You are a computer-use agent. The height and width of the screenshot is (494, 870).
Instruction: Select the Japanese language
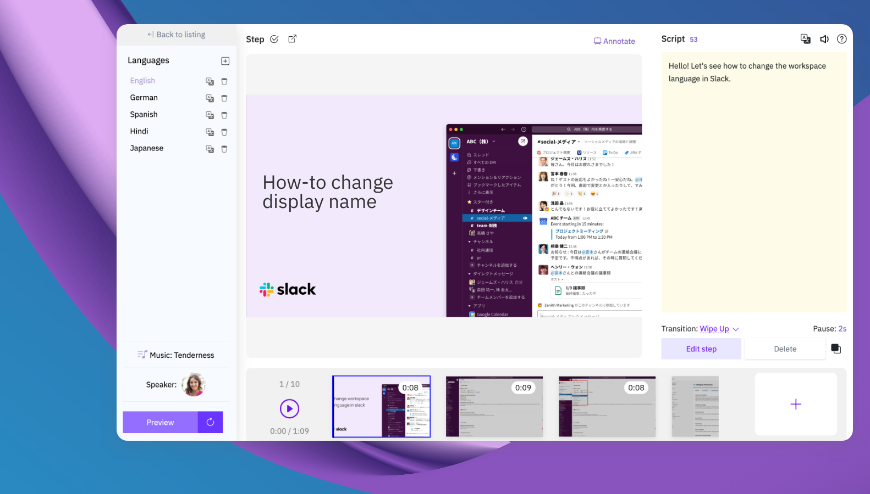[146, 148]
